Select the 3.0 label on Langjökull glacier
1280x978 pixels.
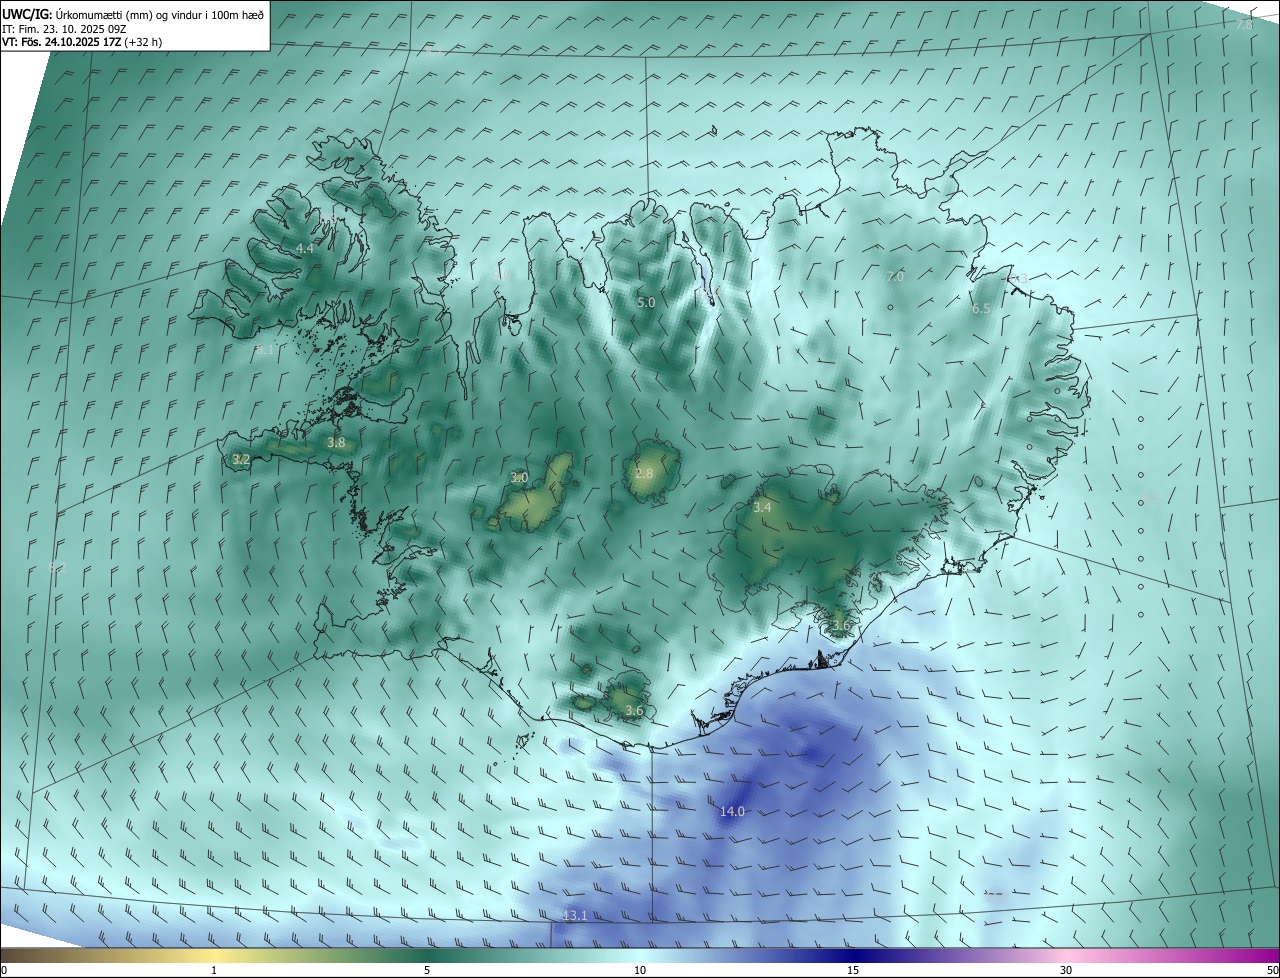[x=519, y=478]
